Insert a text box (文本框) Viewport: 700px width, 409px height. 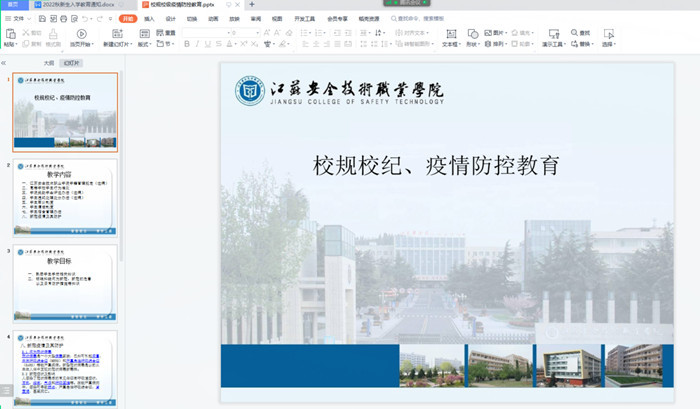450,33
